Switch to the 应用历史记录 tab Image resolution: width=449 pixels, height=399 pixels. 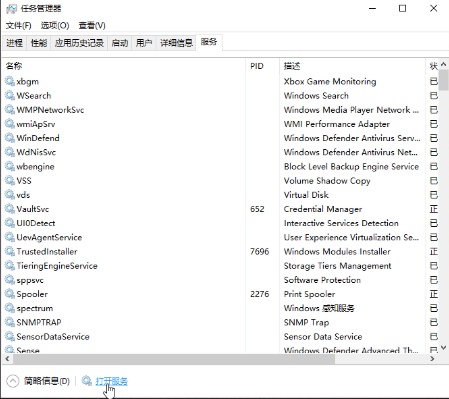[x=79, y=43]
